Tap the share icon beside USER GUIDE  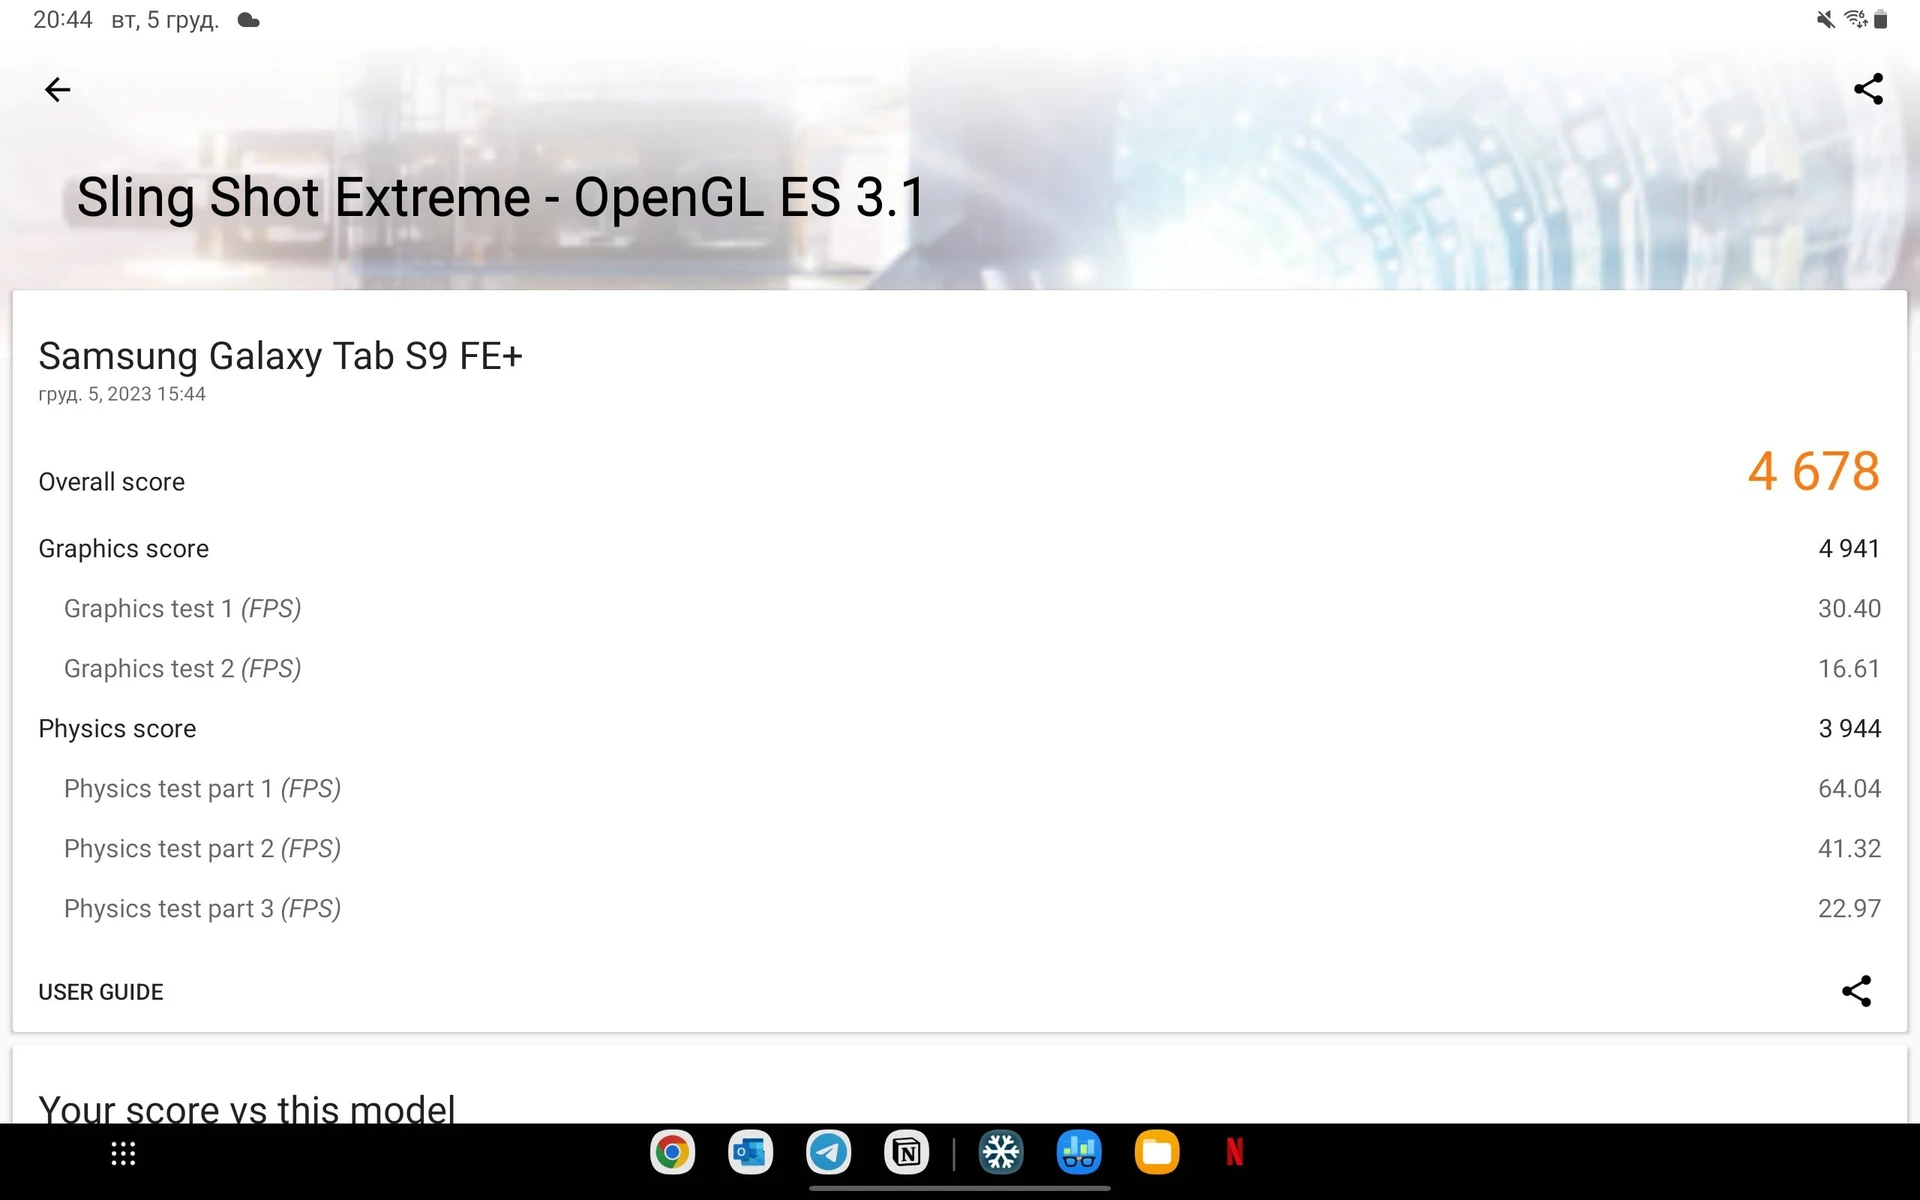coord(1856,991)
